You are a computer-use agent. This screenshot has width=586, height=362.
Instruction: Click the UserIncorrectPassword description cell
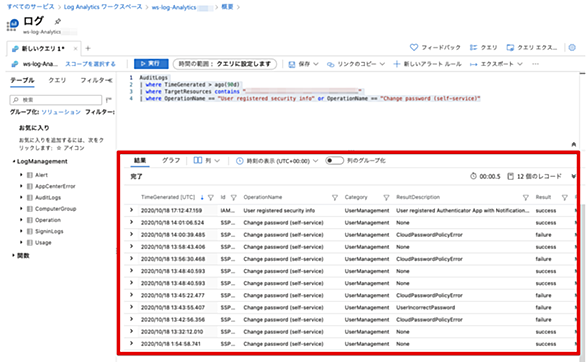click(x=425, y=307)
